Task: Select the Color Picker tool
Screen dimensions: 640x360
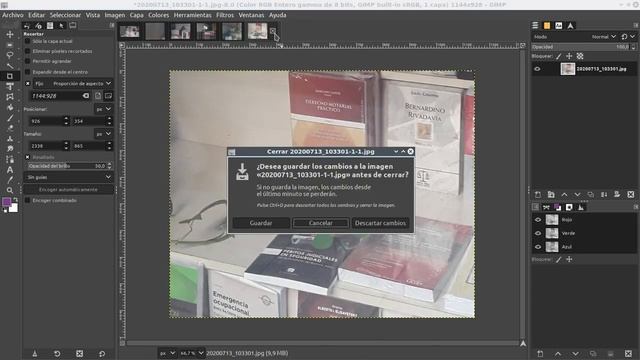Action: click(x=10, y=180)
